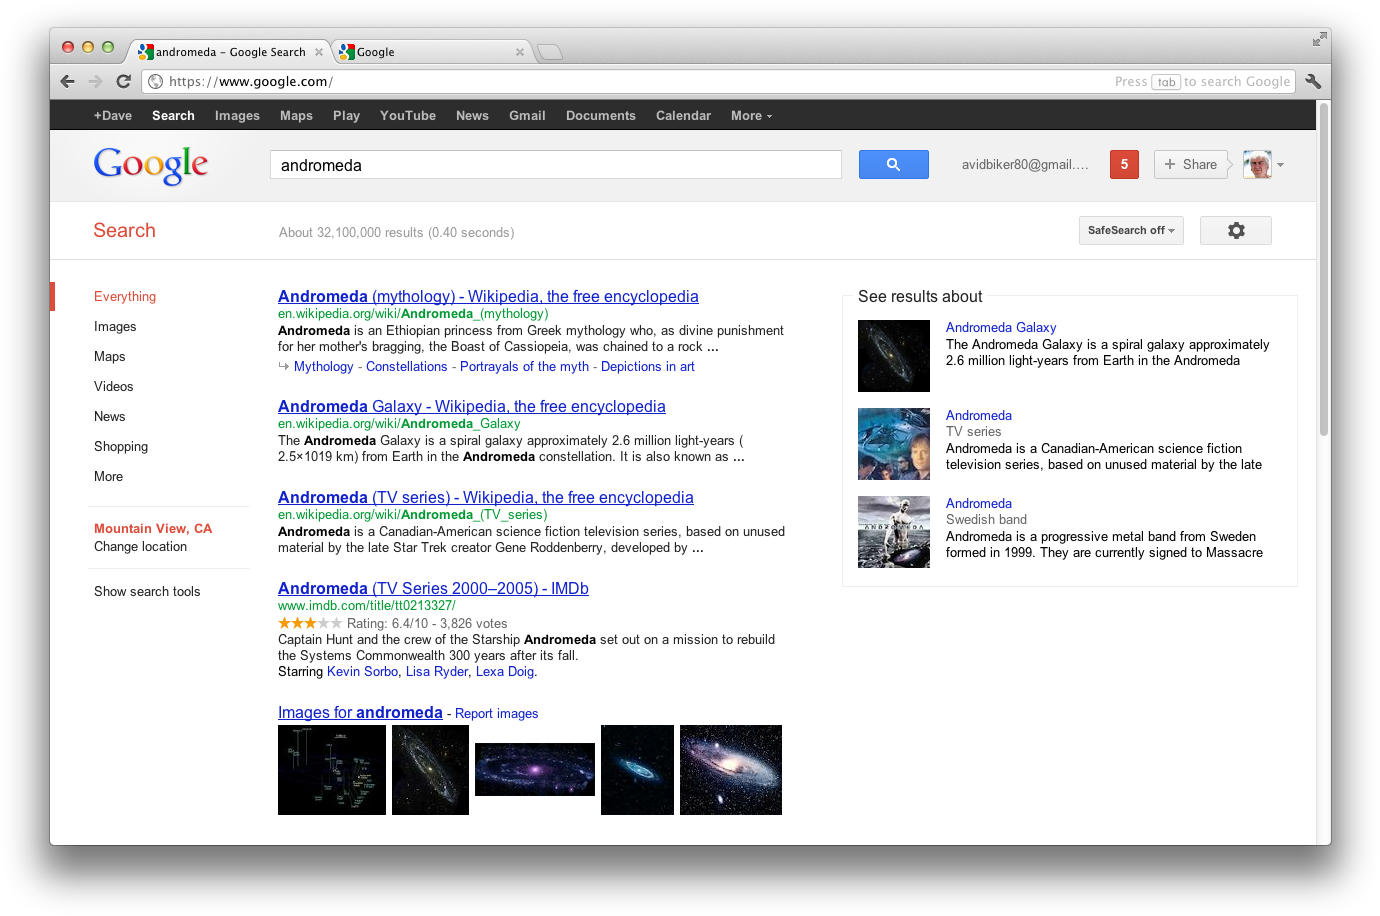Open the constellation chart image thumbnail
This screenshot has width=1380, height=916.
tap(332, 770)
